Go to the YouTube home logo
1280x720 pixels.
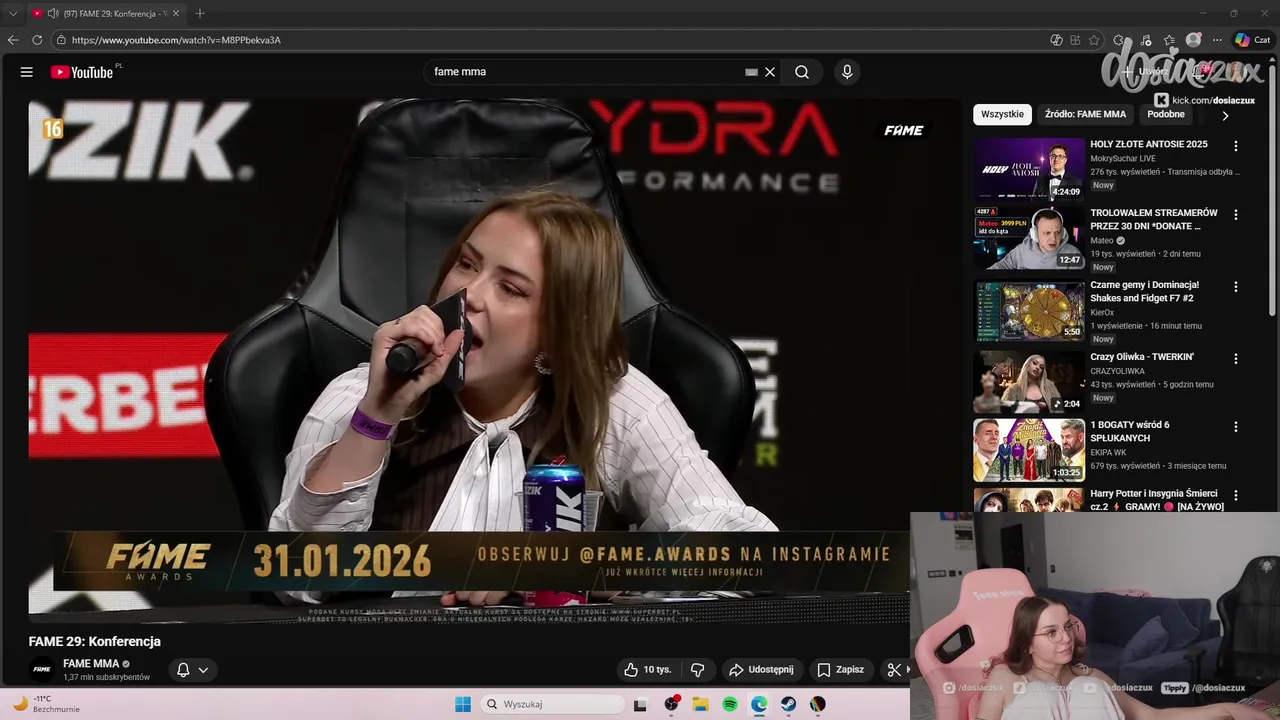tap(82, 72)
